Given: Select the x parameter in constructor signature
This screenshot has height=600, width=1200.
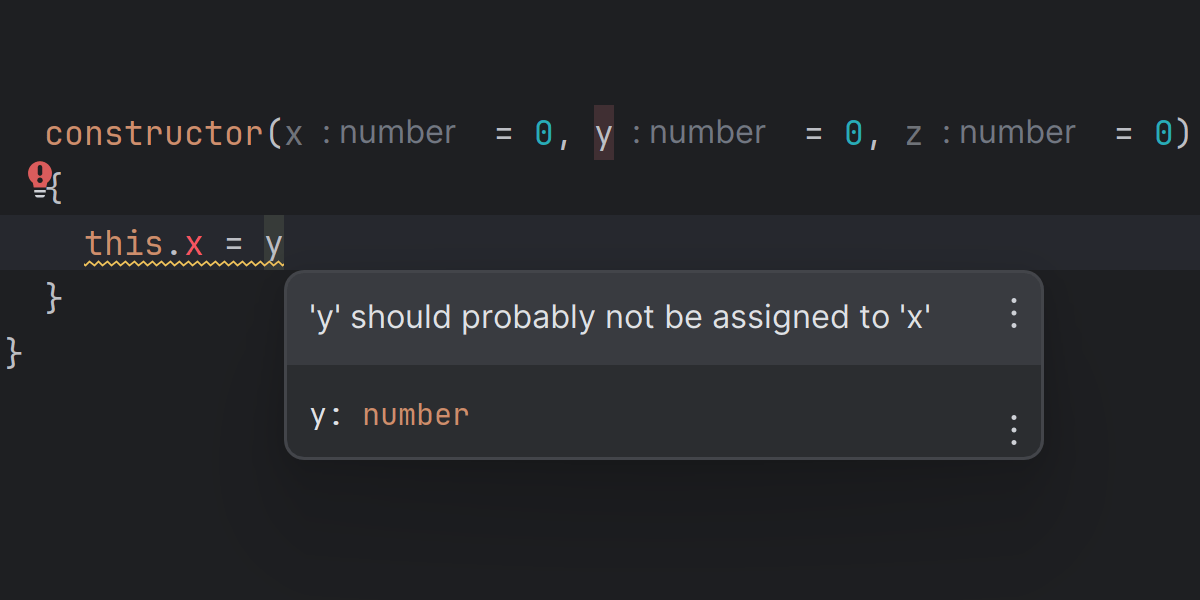Looking at the screenshot, I should click(x=293, y=133).
